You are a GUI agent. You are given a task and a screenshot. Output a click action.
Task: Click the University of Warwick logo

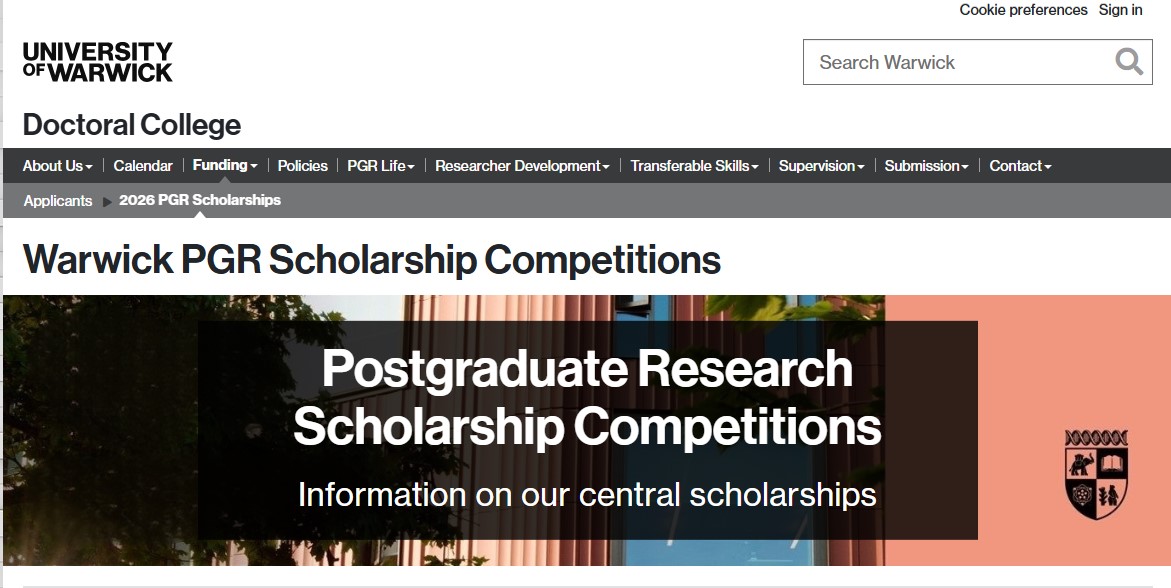(98, 62)
